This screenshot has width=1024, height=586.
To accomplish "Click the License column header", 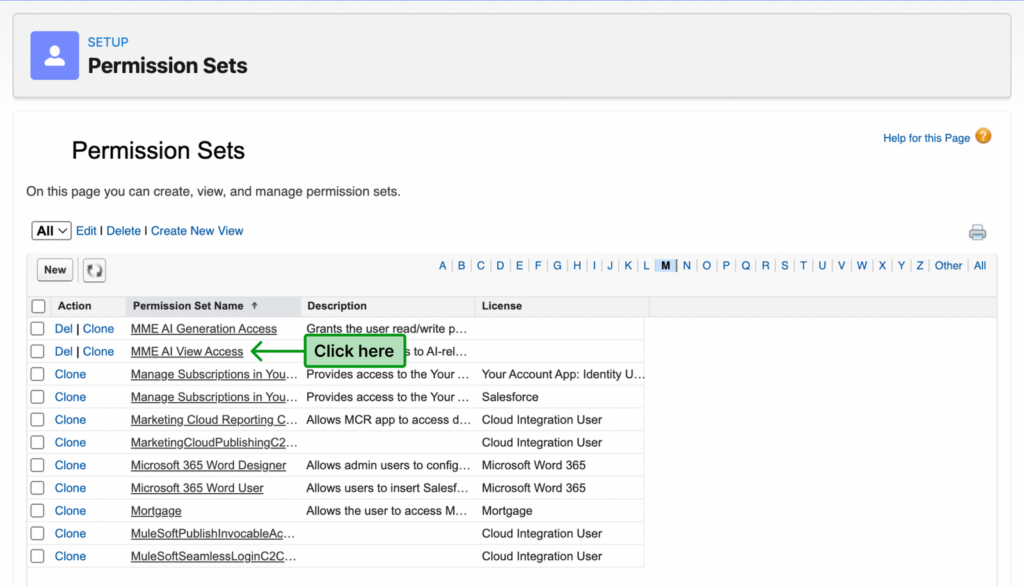I will 502,306.
